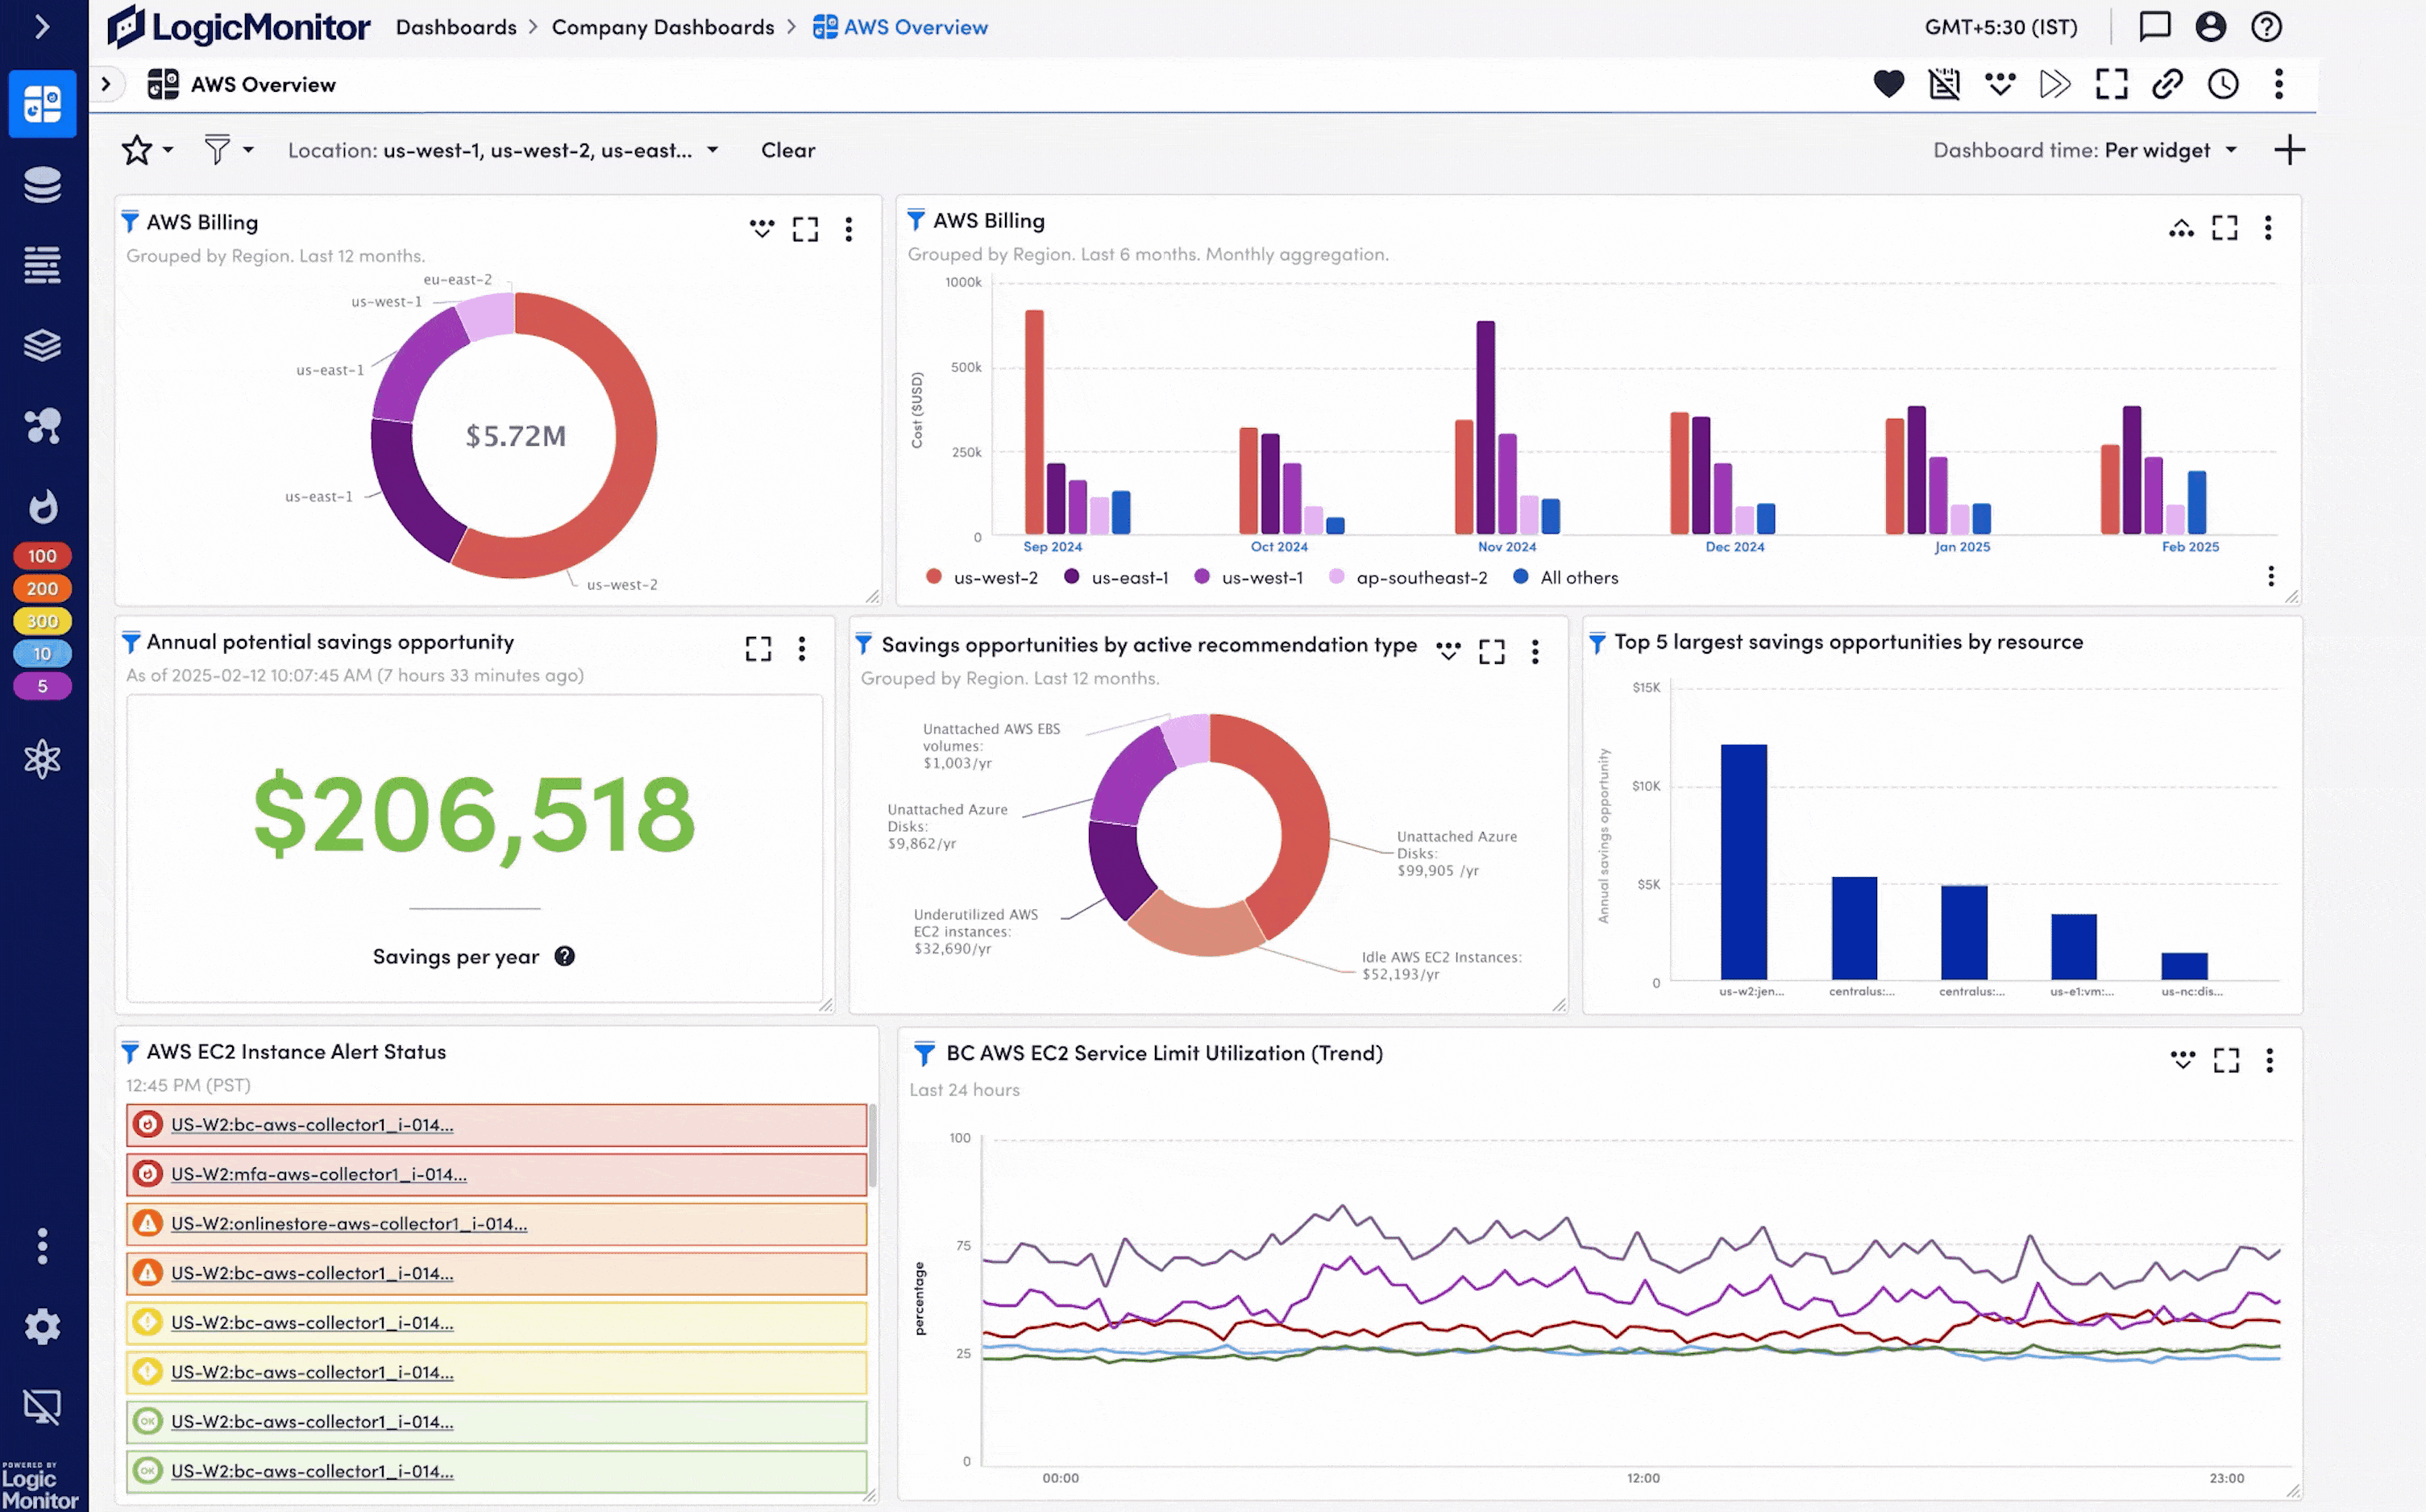Expand the left navigation sidebar chevron
The height and width of the screenshot is (1512, 2426).
click(42, 26)
